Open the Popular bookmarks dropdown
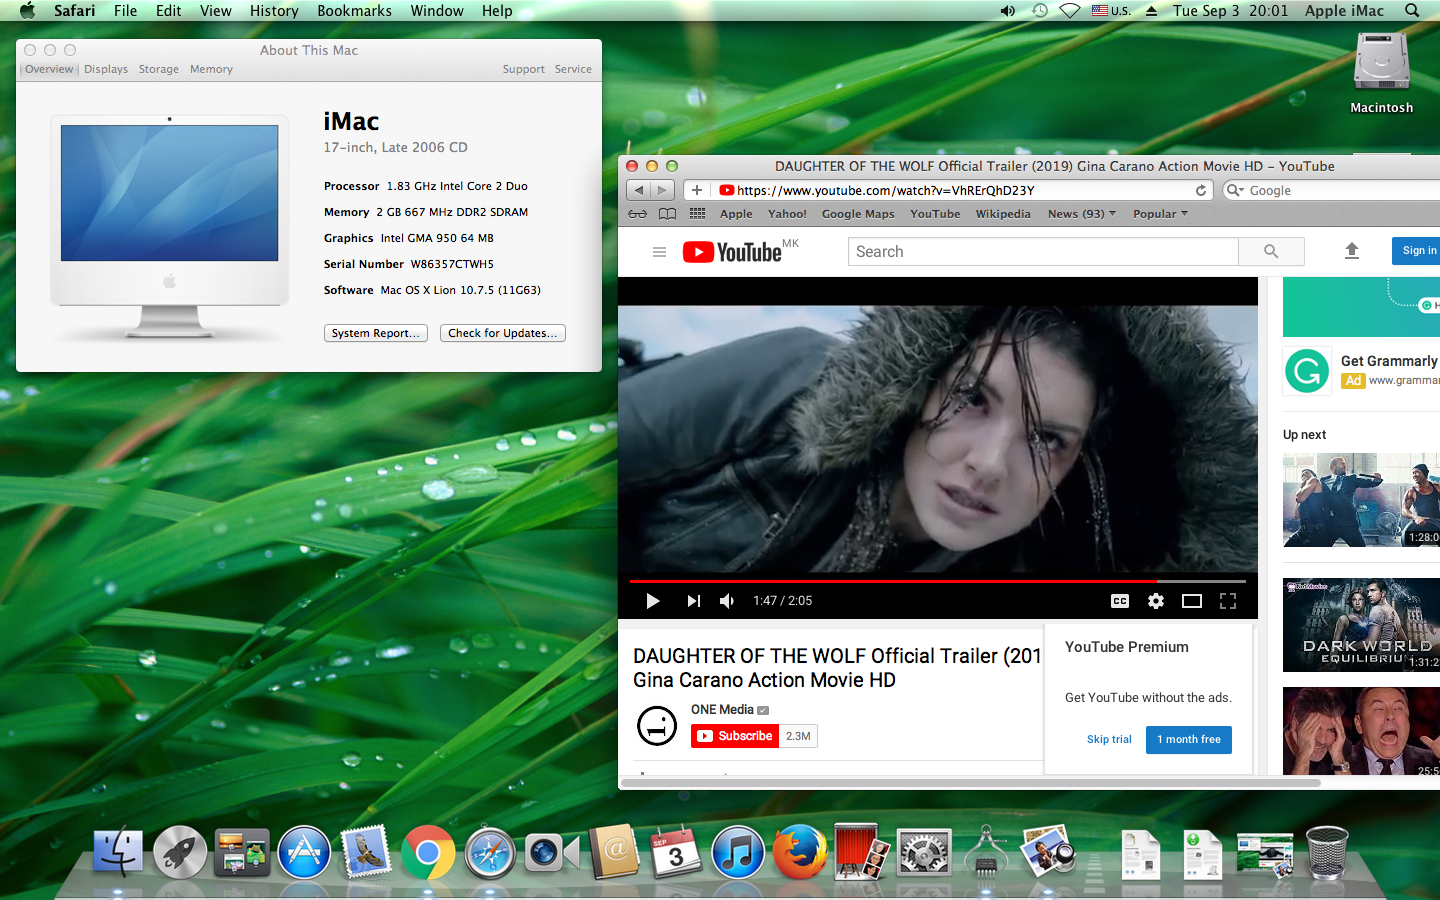Image resolution: width=1440 pixels, height=900 pixels. point(1160,214)
